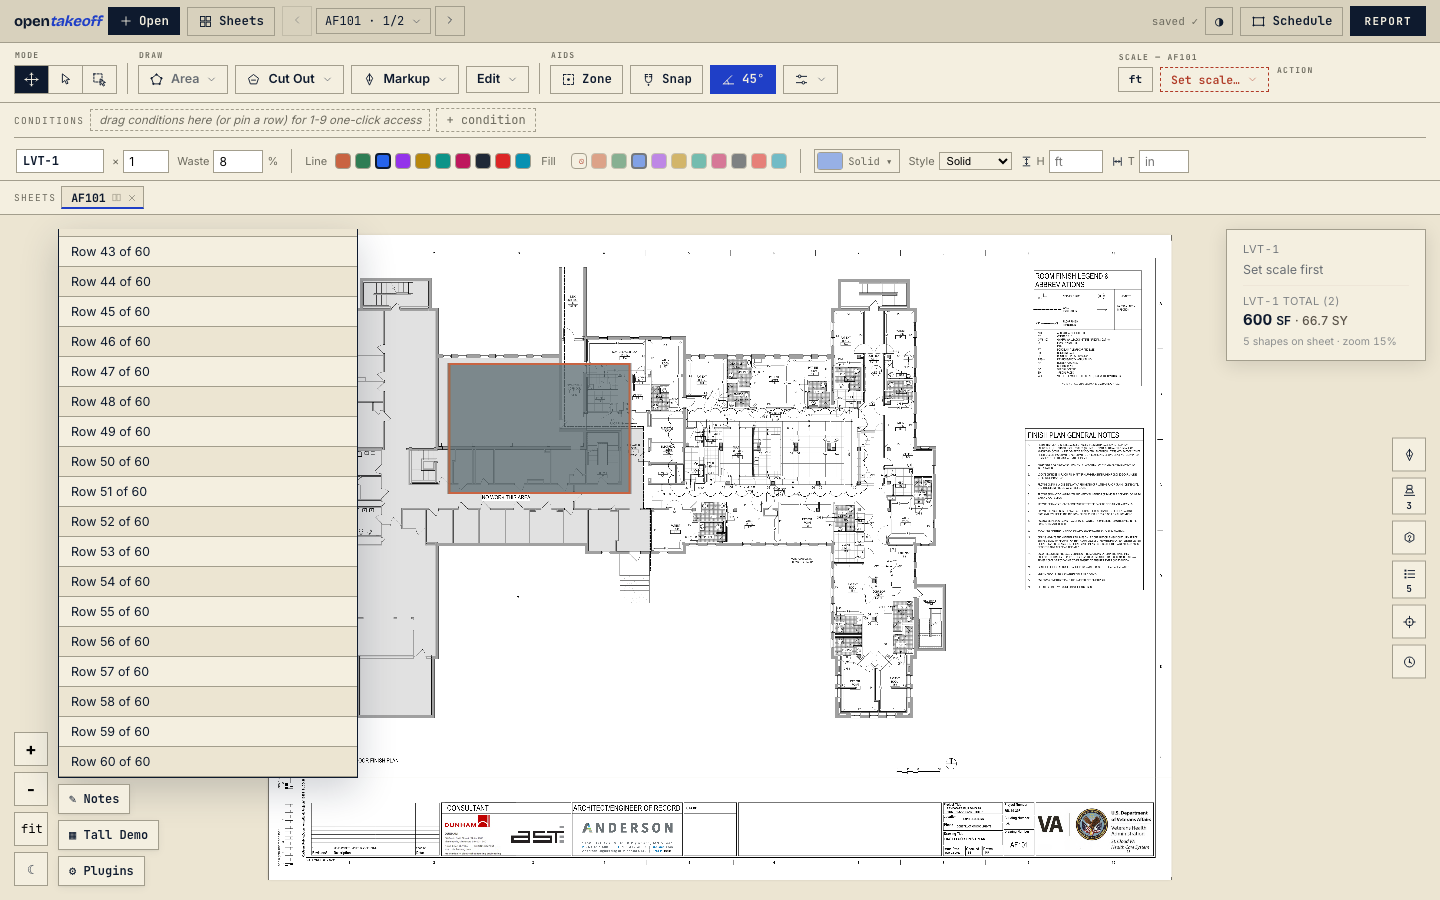Toggle the Snap aid

pos(667,79)
